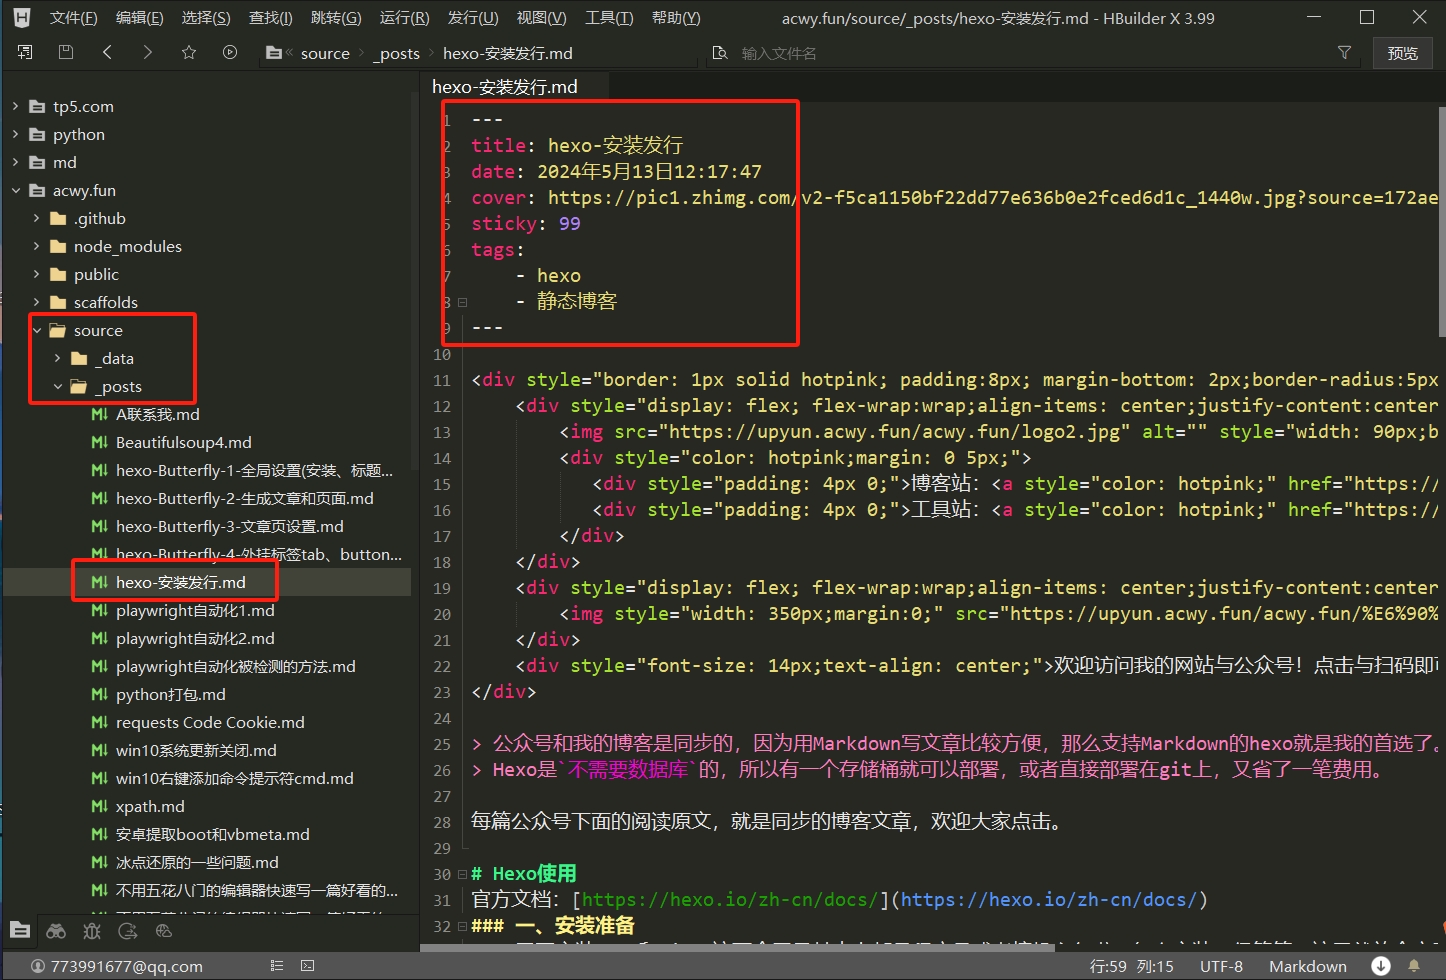Open the 工具(T) menu

click(609, 17)
